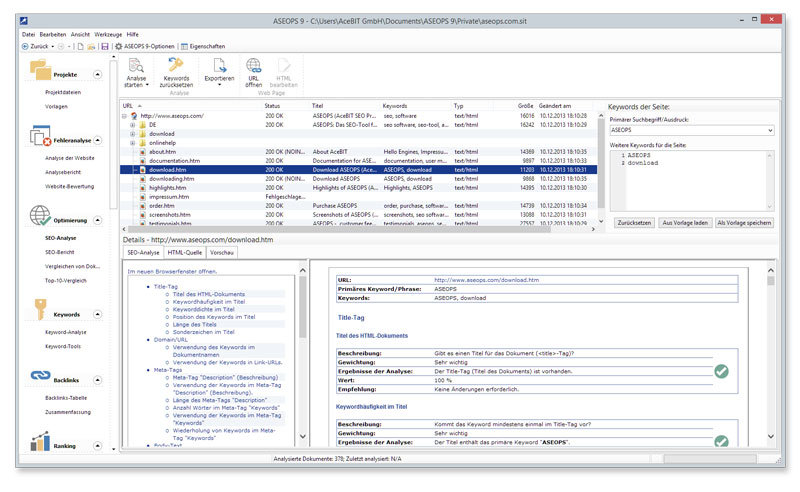The height and width of the screenshot is (492, 800).
Task: Open Primärer Suchbegriff dropdown
Action: (770, 130)
